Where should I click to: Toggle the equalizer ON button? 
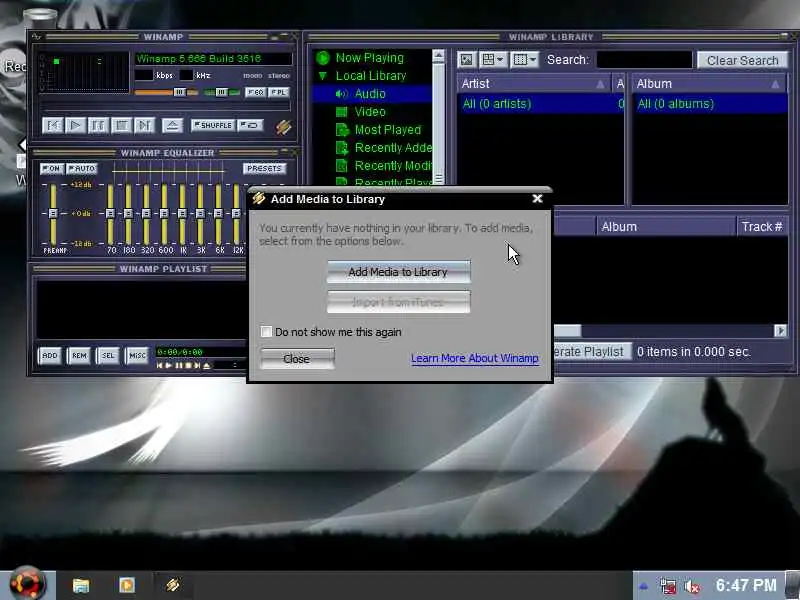(52, 168)
